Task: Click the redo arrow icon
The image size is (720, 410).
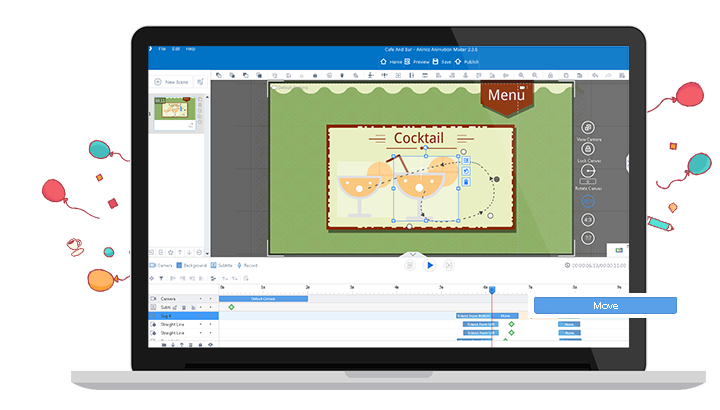Action: 609,75
